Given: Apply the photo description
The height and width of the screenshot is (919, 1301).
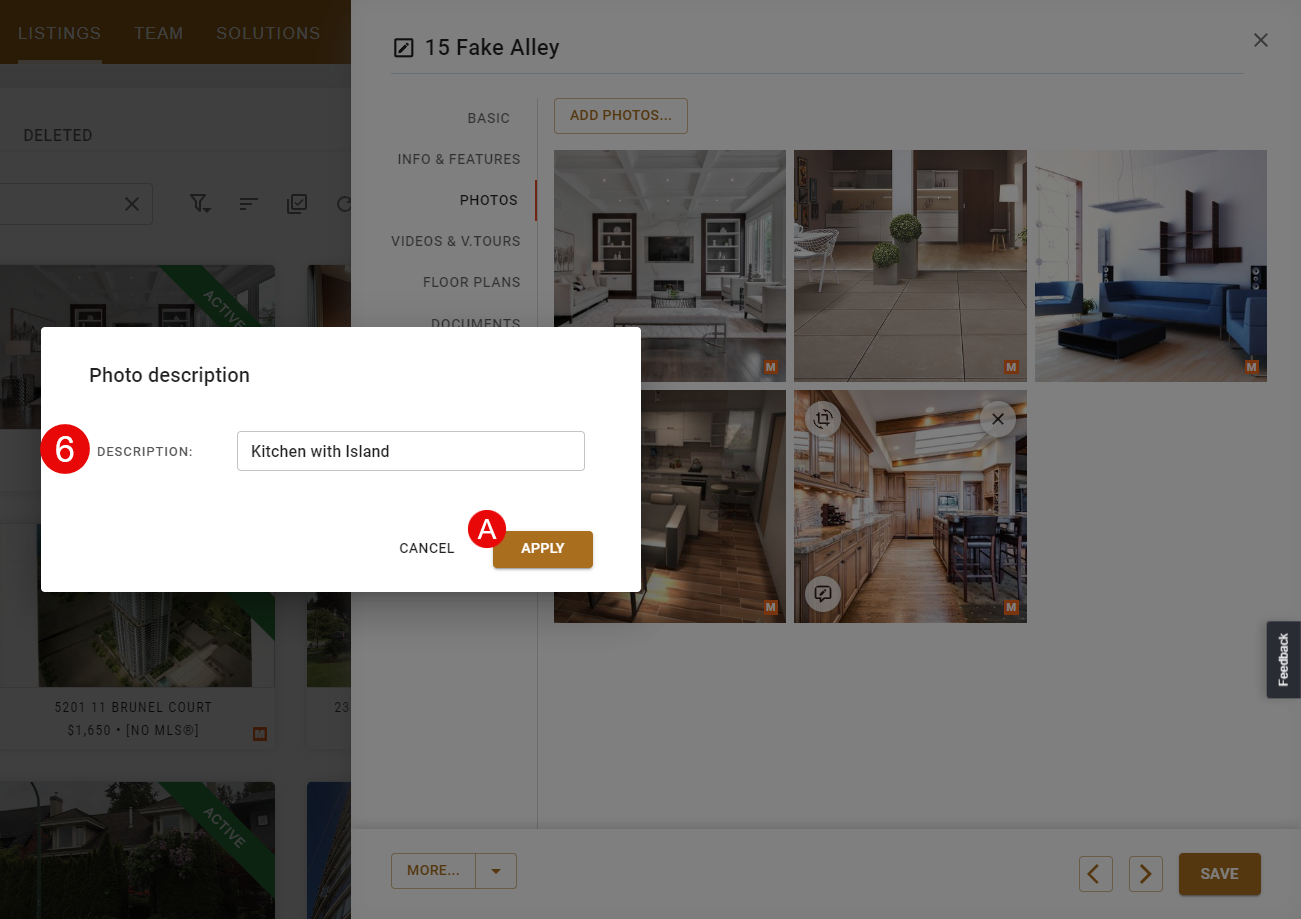Looking at the screenshot, I should click(543, 549).
